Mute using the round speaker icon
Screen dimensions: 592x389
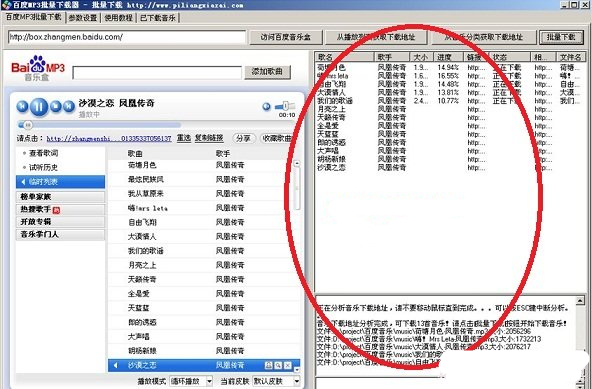(x=267, y=107)
